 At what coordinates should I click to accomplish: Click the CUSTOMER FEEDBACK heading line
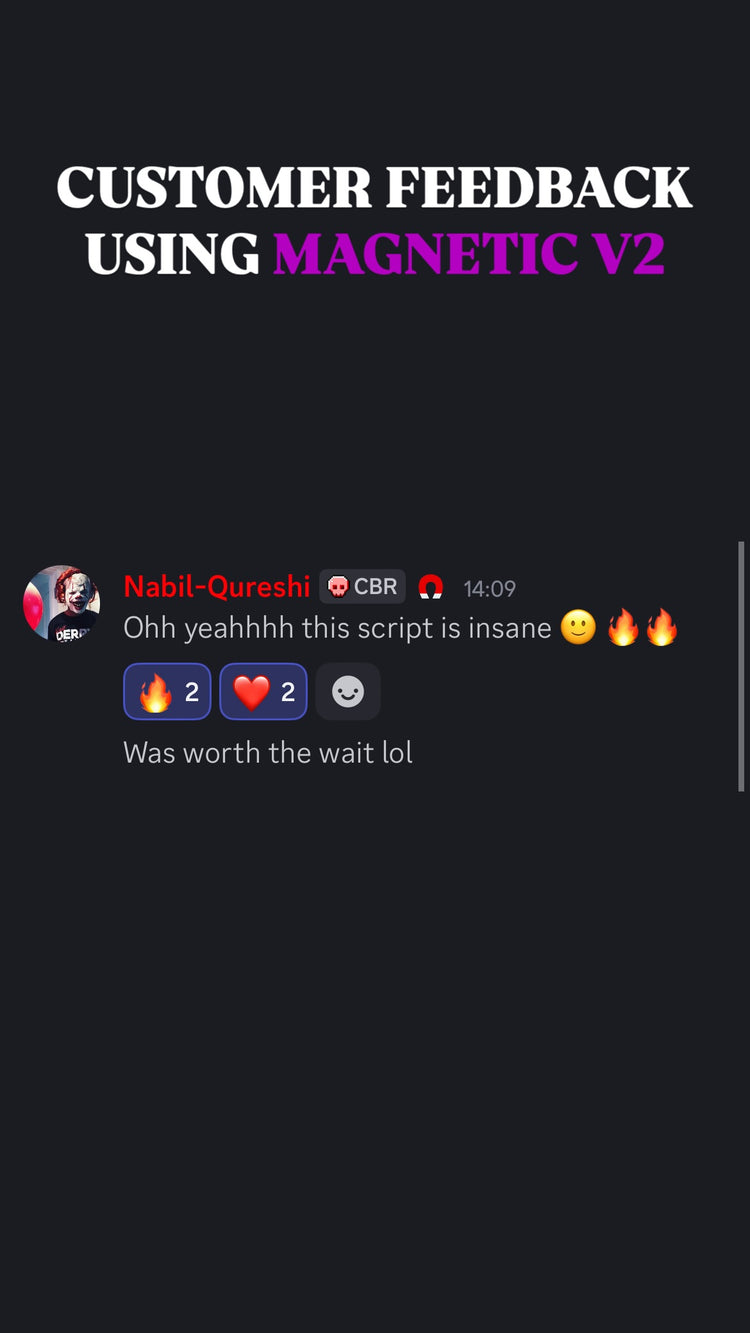[374, 187]
